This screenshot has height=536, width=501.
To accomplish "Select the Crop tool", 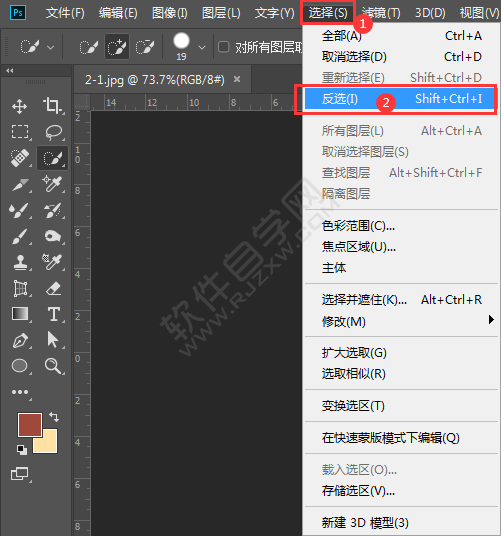I will tap(52, 106).
